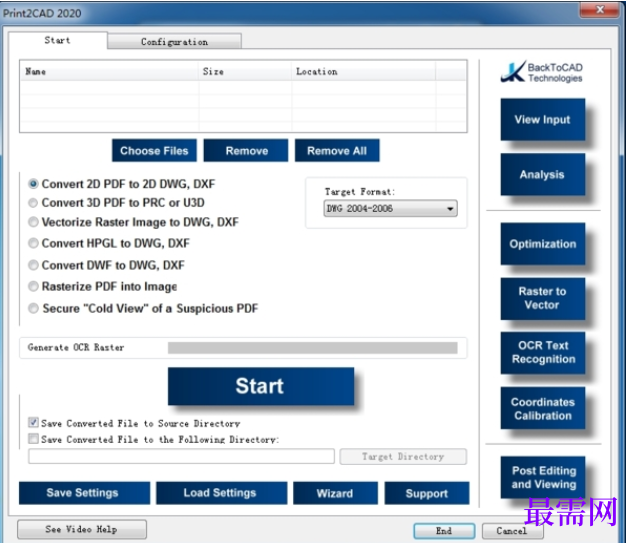Open Coordinates Calibration
Image resolution: width=636 pixels, height=543 pixels.
tap(543, 408)
